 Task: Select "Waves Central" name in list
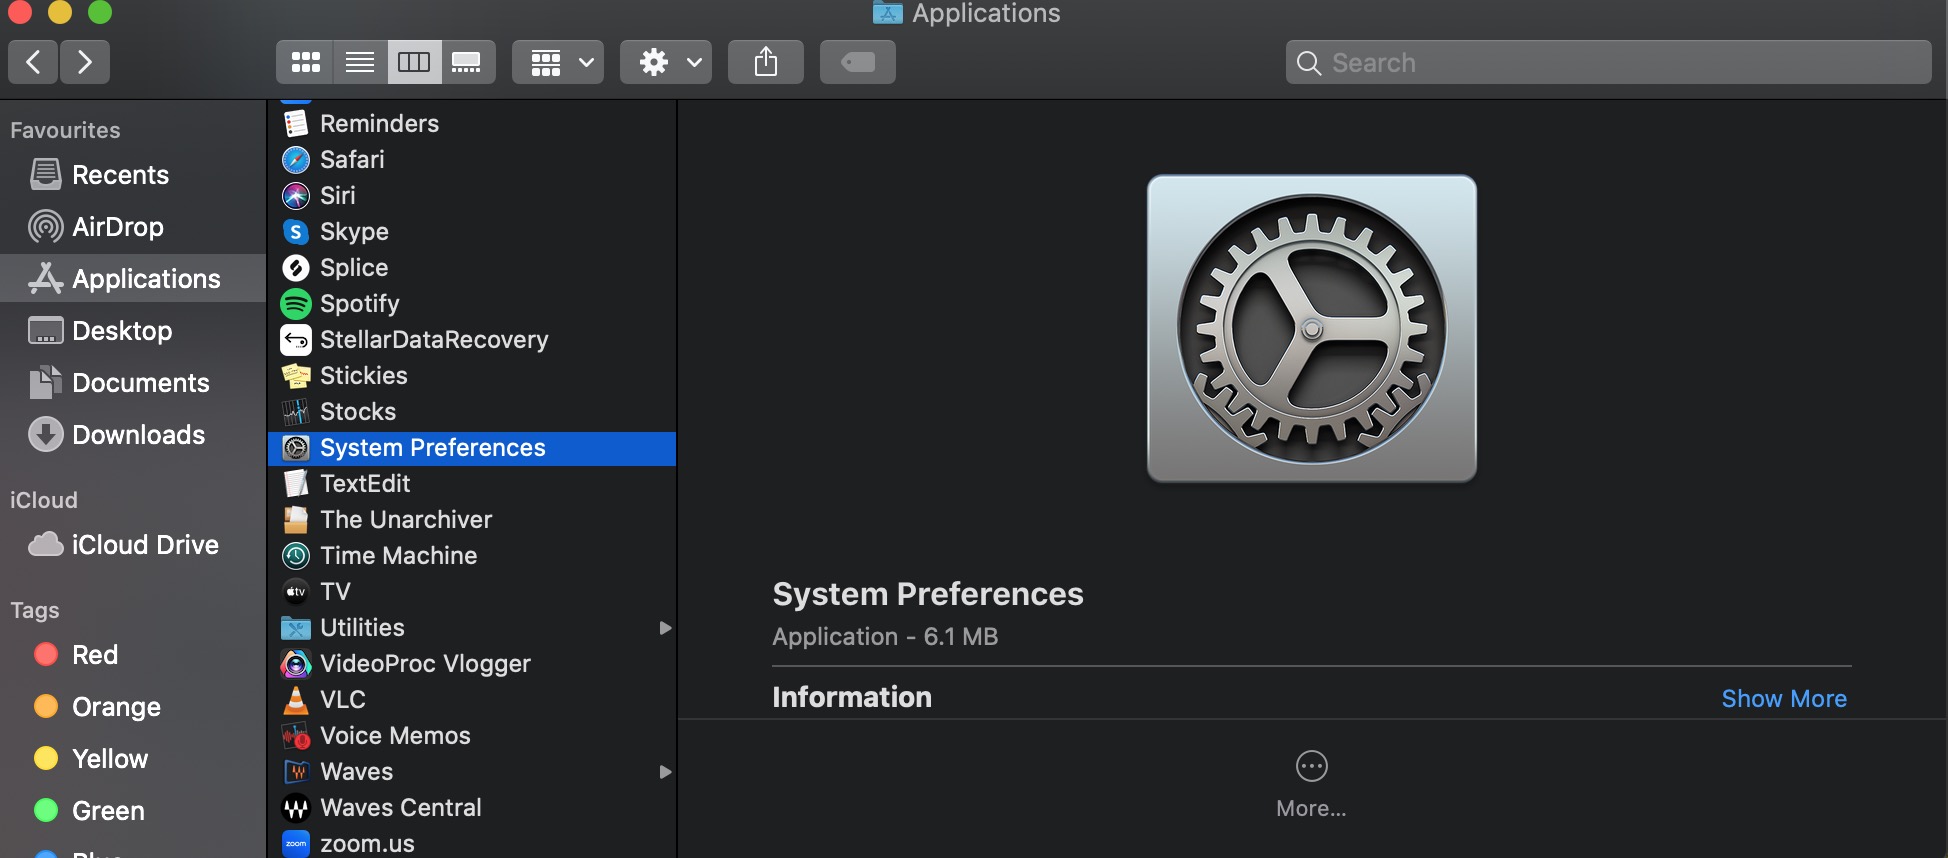pyautogui.click(x=401, y=808)
